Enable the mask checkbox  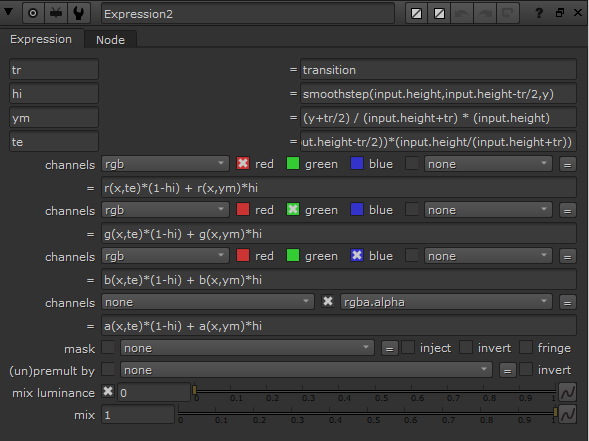[108, 347]
